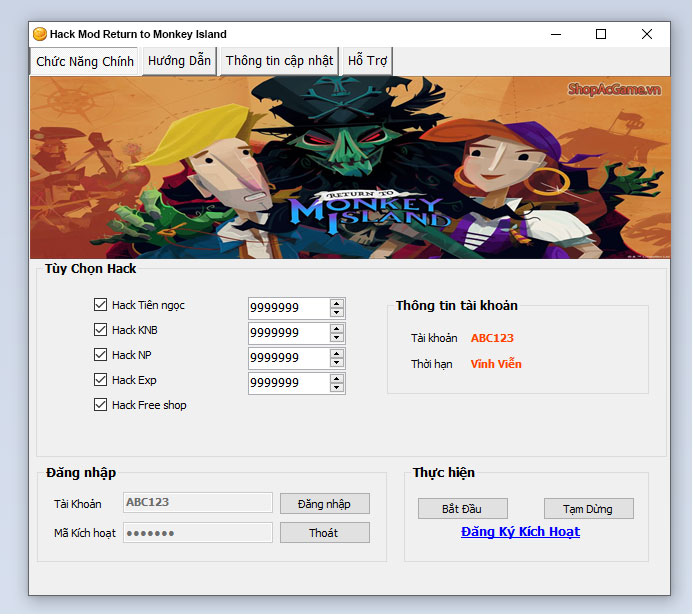Click the Thoát button

[x=324, y=533]
